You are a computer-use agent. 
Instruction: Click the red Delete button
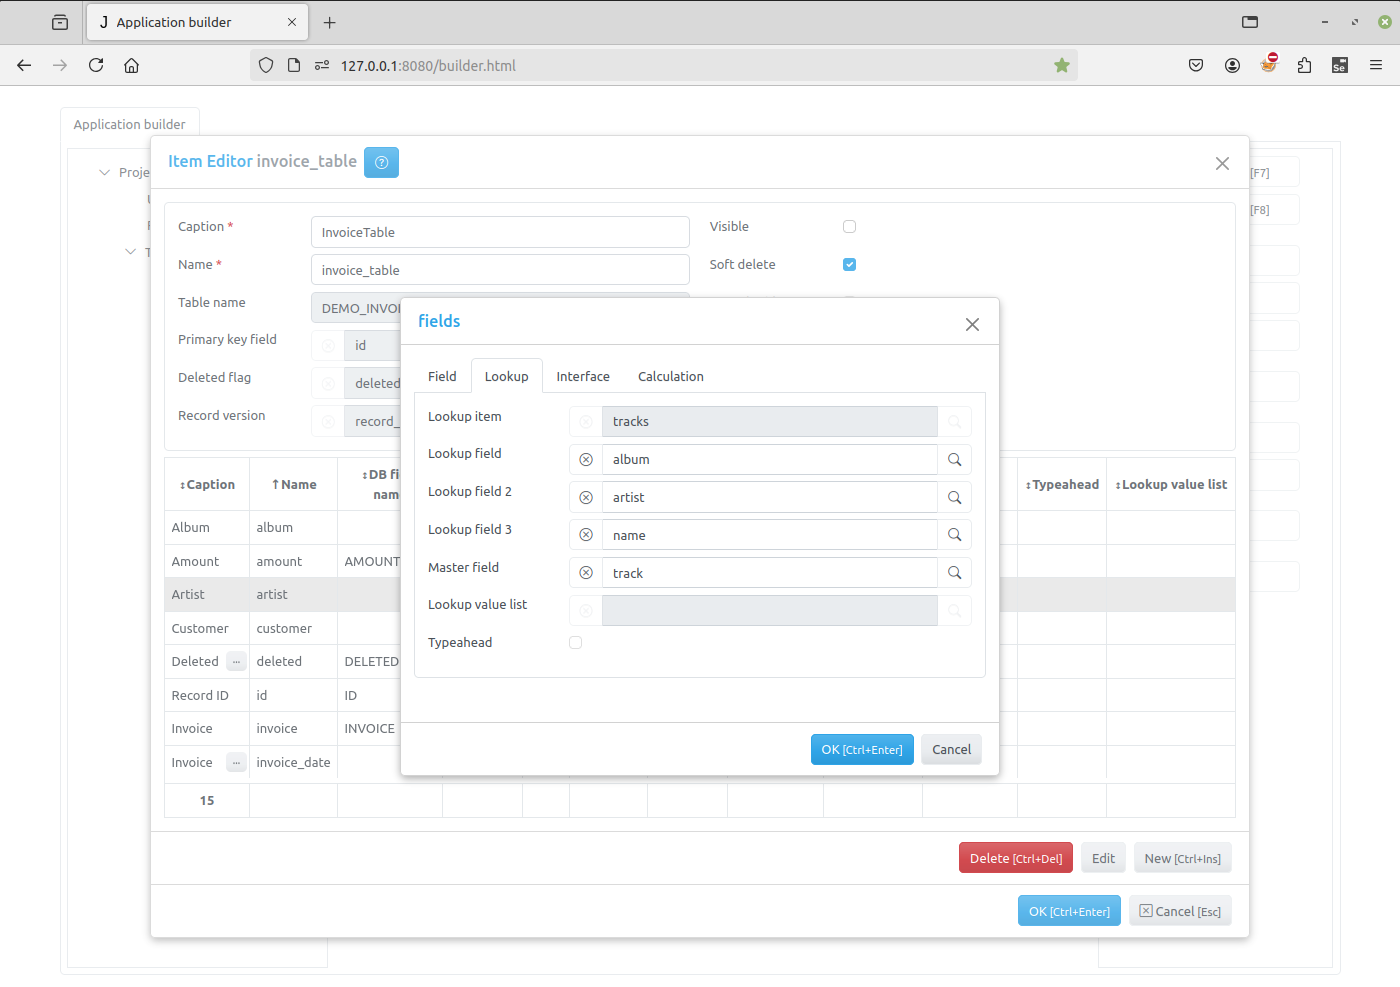tap(1015, 859)
